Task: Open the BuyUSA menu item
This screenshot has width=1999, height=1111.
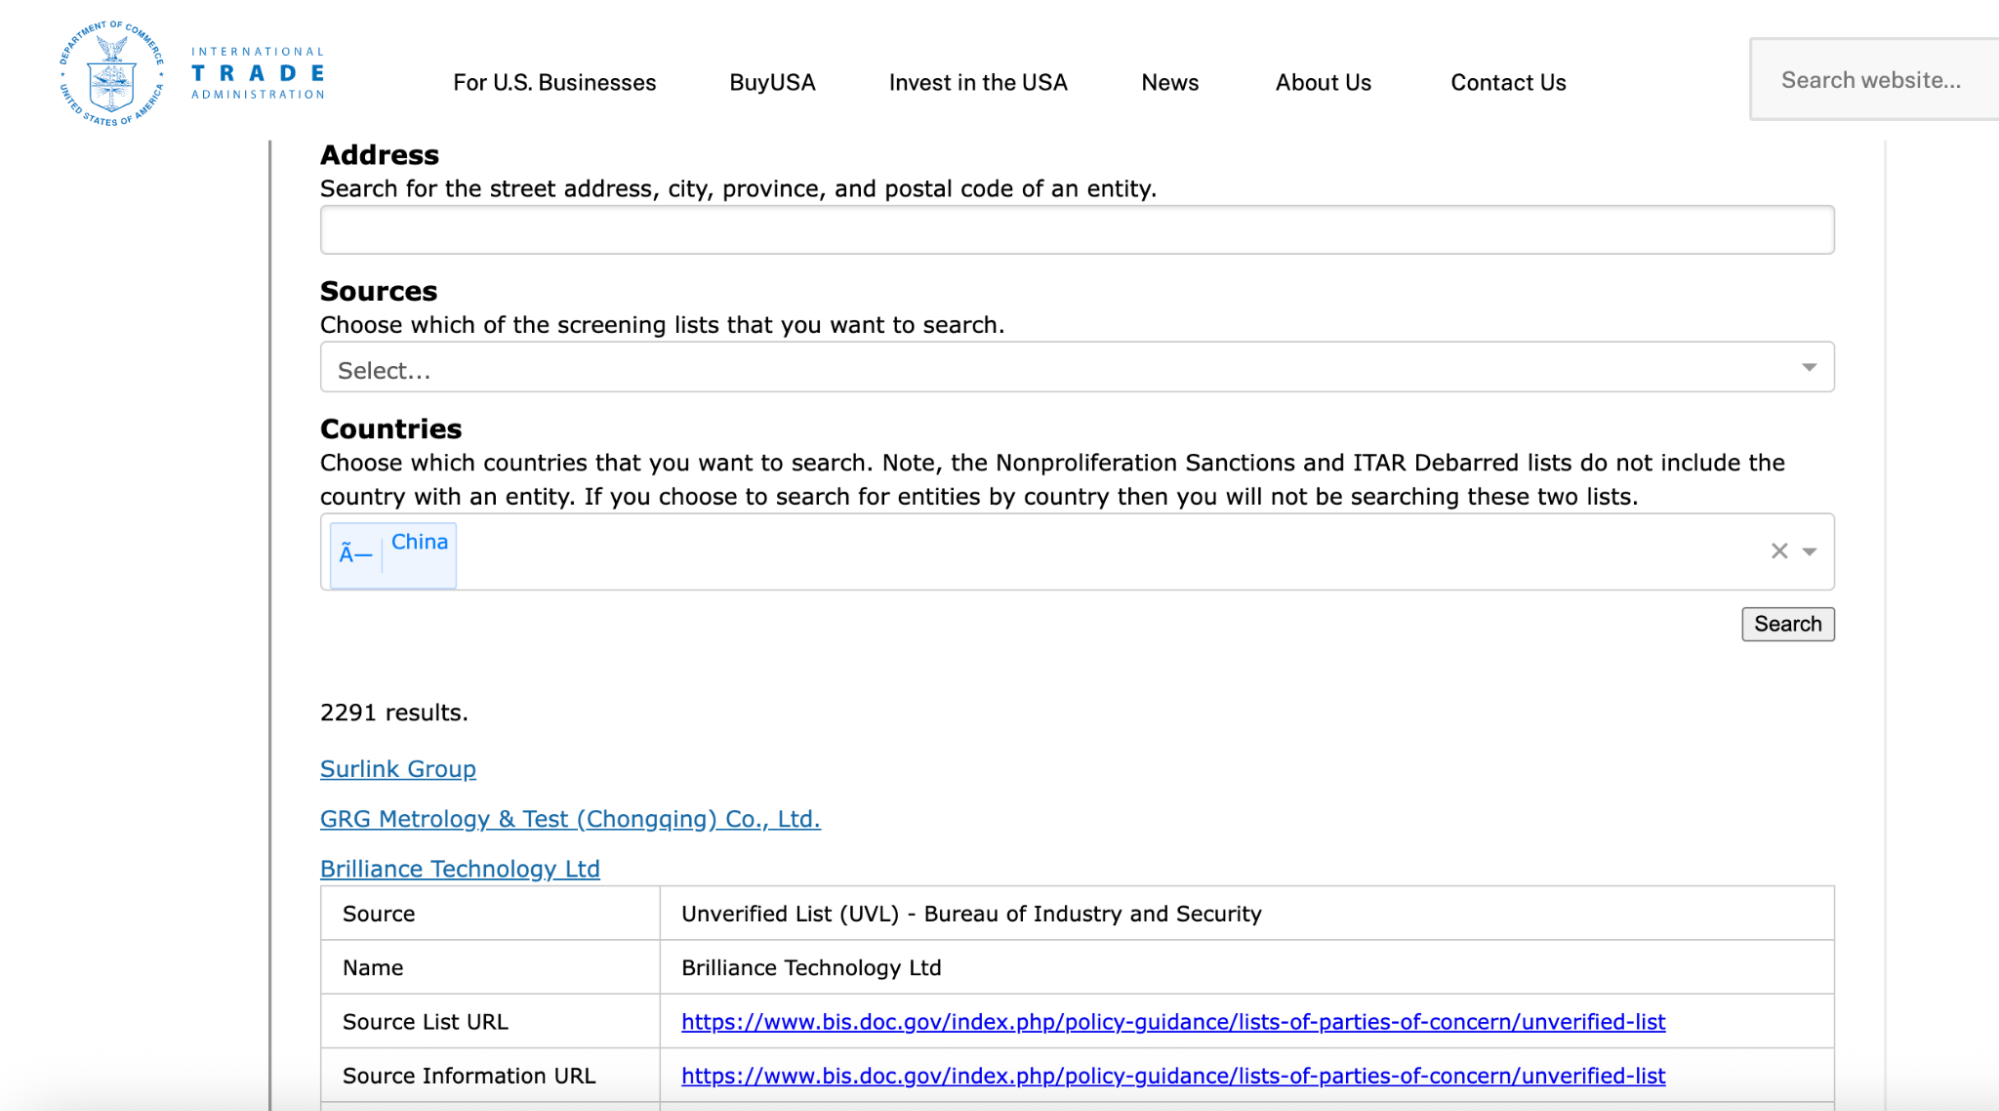Action: pyautogui.click(x=772, y=83)
